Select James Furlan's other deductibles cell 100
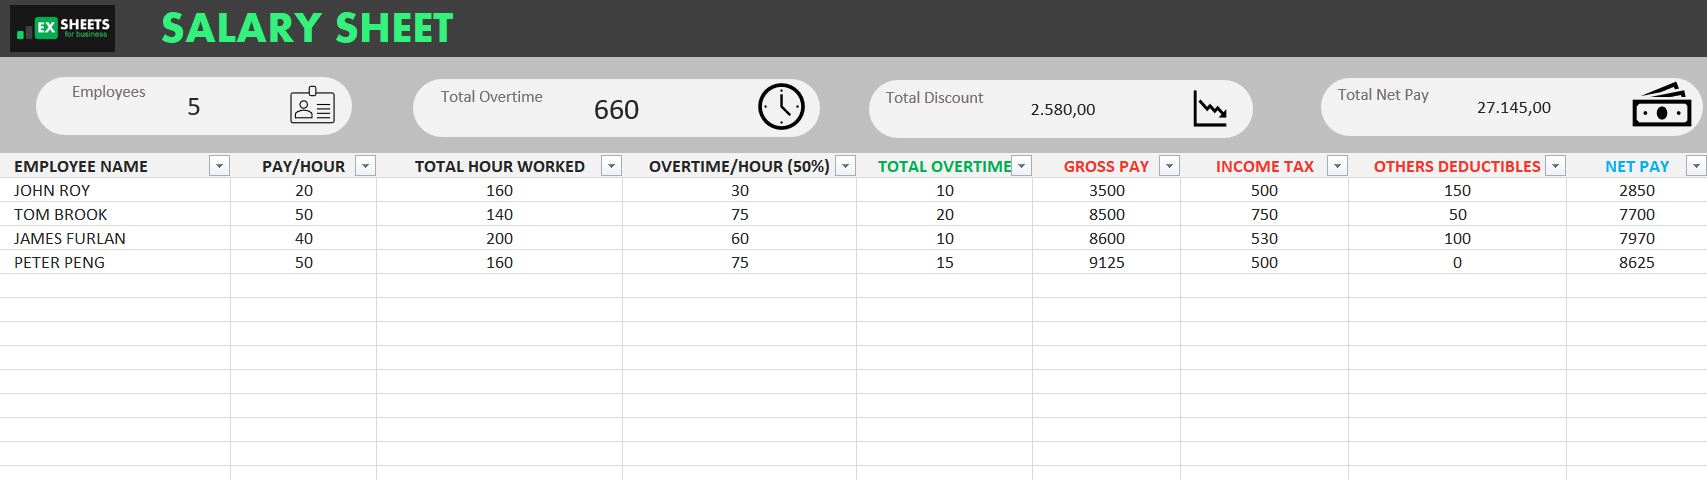The width and height of the screenshot is (1707, 480). tap(1458, 238)
